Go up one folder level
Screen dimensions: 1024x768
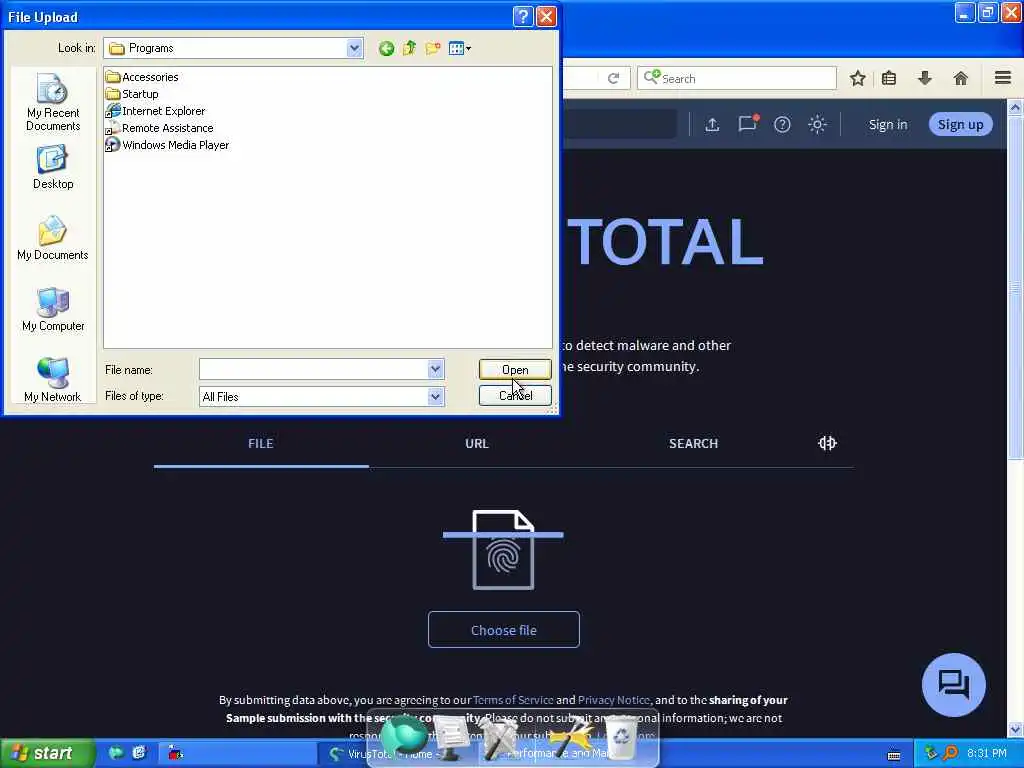[x=409, y=48]
